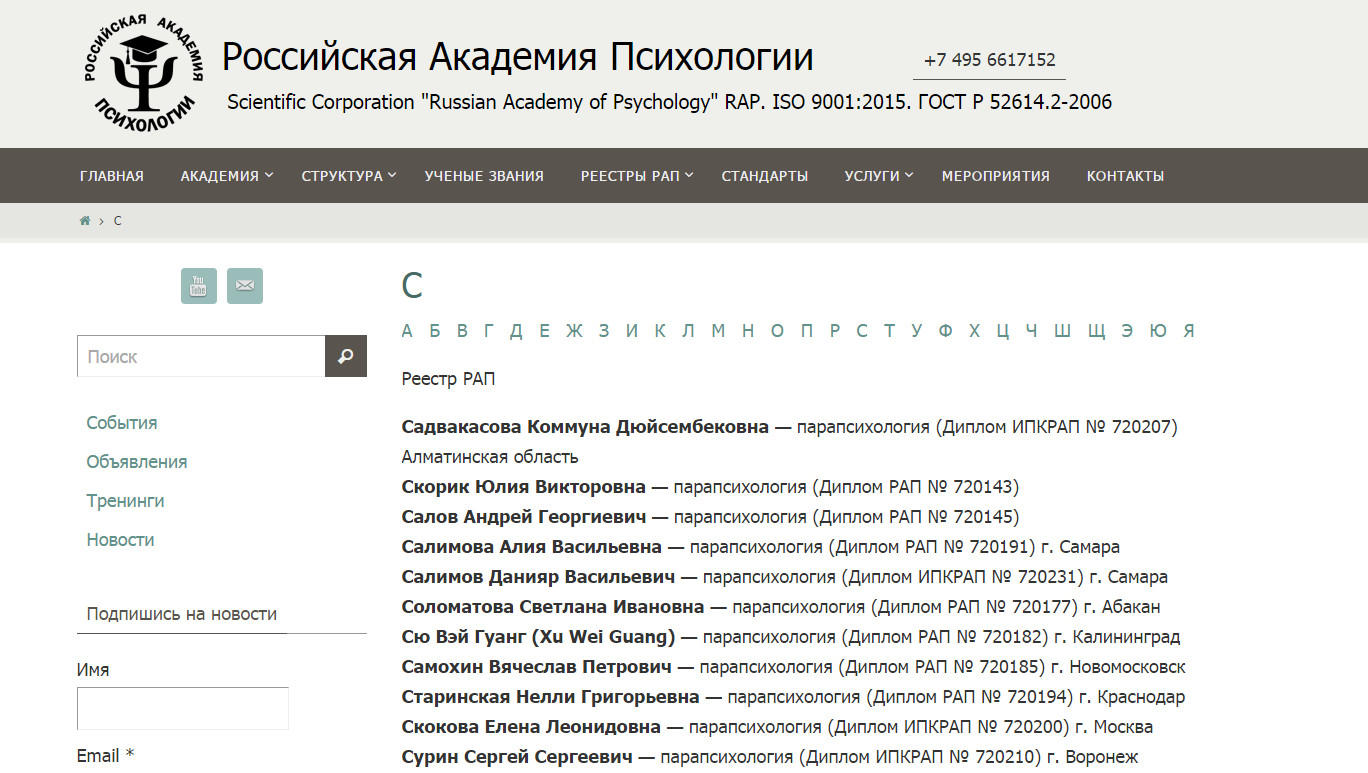Select letter Д in alphabet index

[x=516, y=331]
